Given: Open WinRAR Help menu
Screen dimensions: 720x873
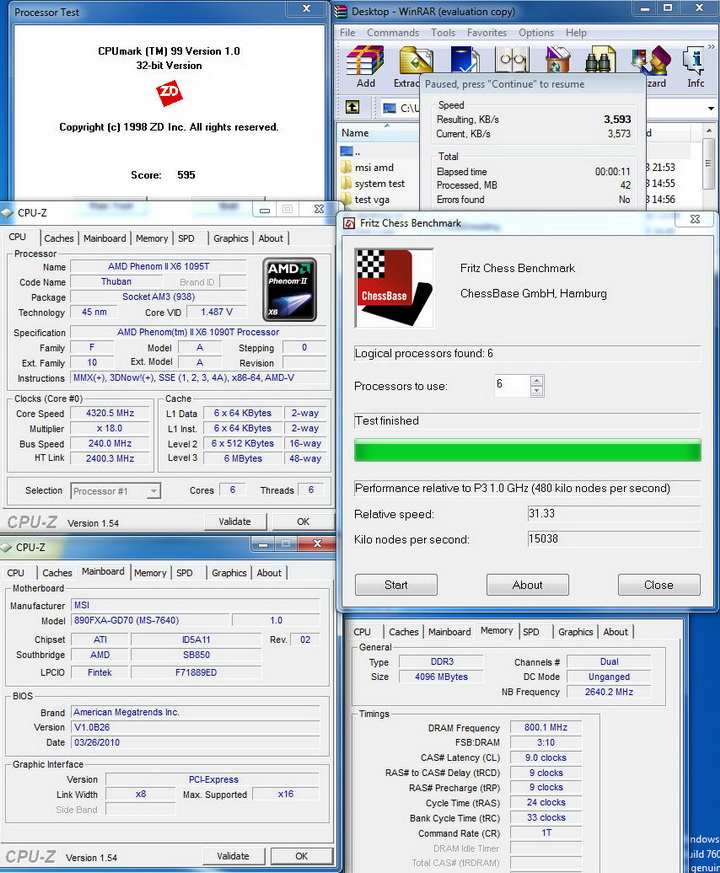Looking at the screenshot, I should tap(576, 33).
